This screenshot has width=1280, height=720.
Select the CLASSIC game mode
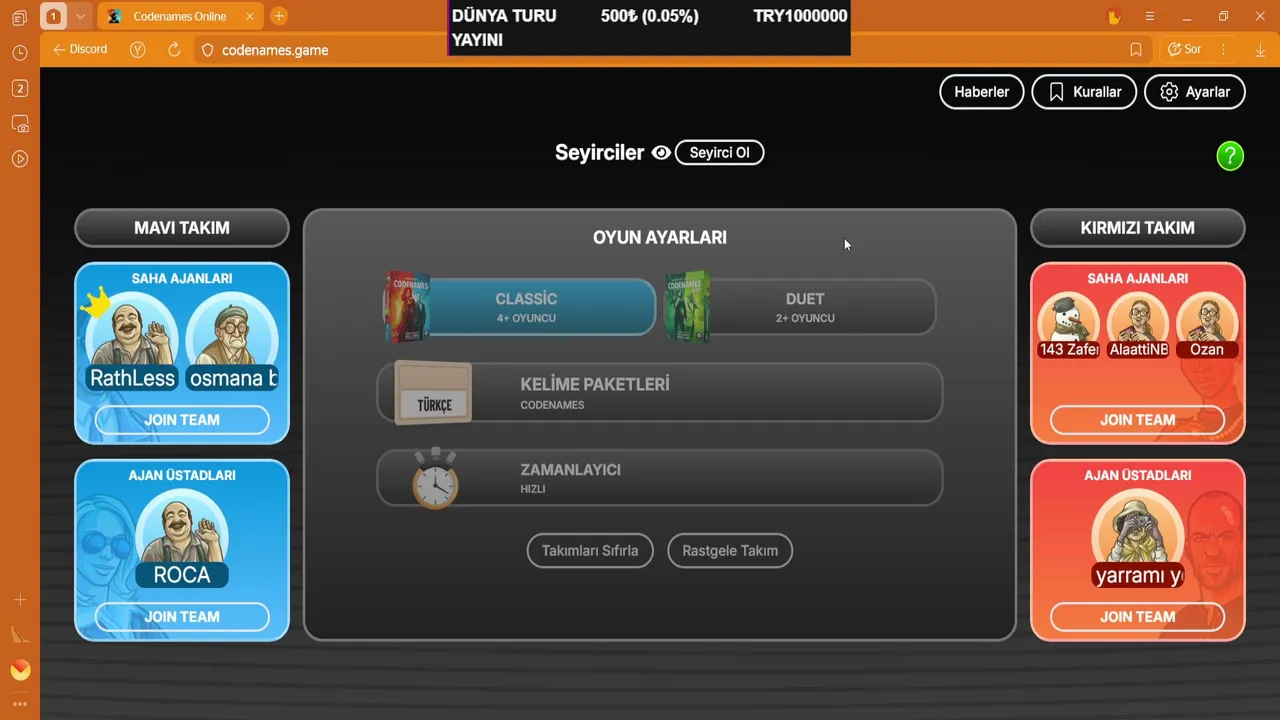click(x=521, y=306)
